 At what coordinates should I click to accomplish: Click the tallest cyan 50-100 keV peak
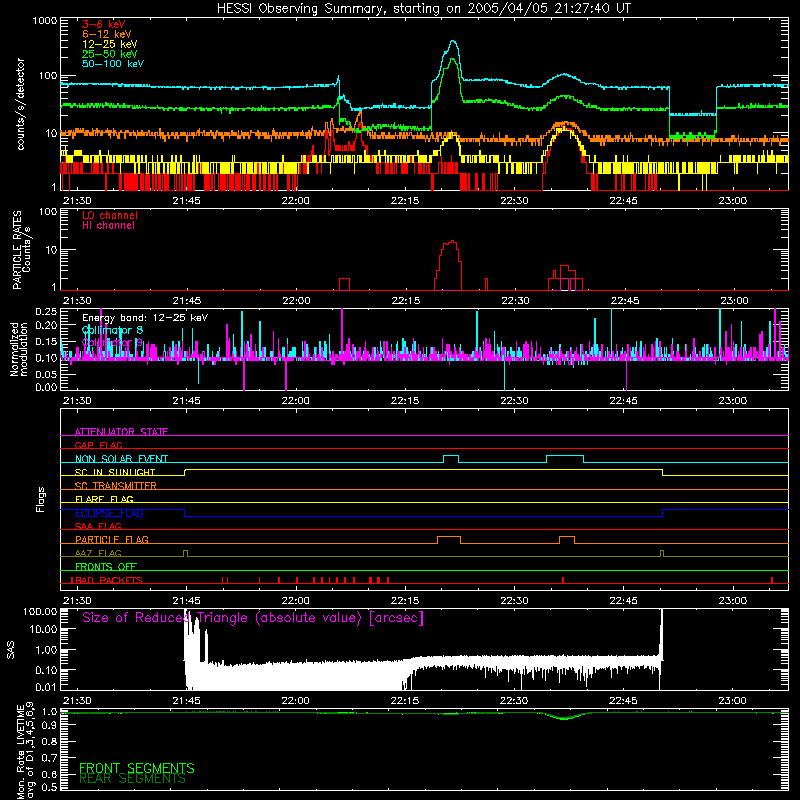(453, 43)
